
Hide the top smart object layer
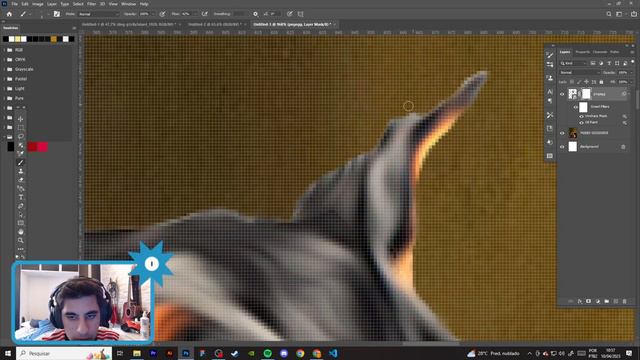562,94
